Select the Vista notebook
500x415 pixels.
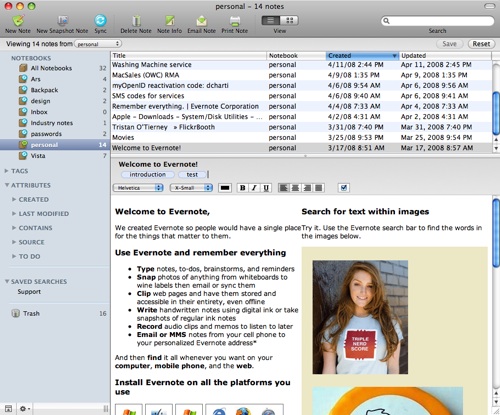coord(38,156)
